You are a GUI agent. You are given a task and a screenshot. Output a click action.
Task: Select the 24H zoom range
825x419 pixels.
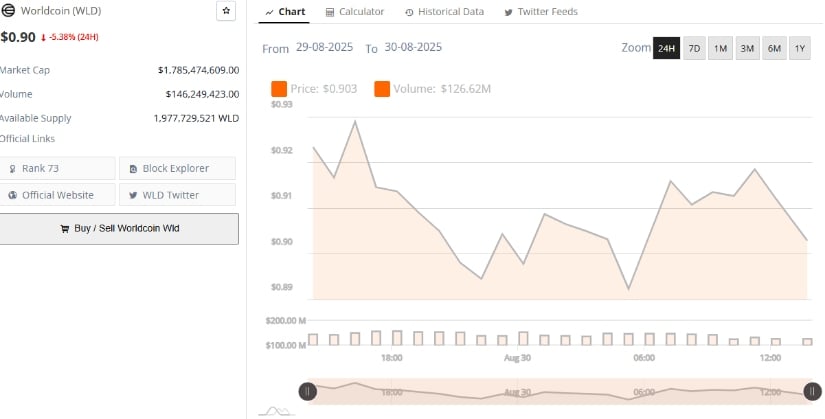click(666, 48)
